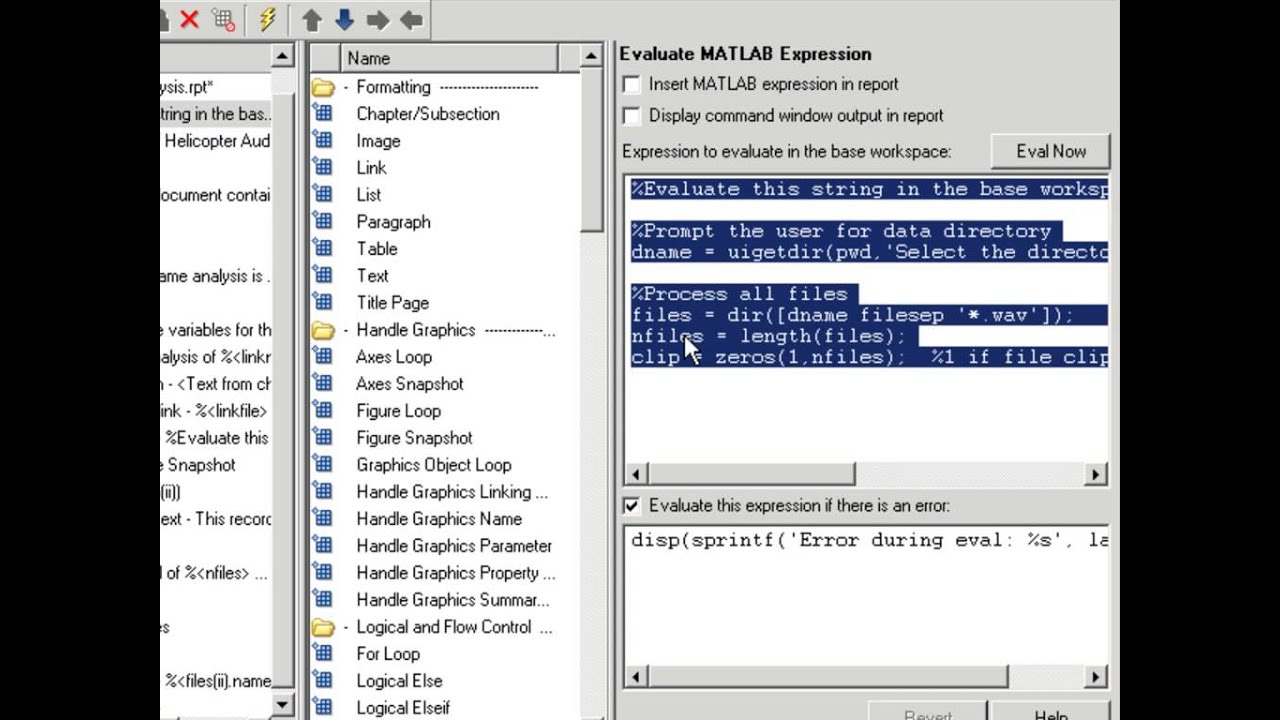The width and height of the screenshot is (1280, 720).
Task: Uncheck Evaluate this expression if there is an error
Action: (x=631, y=506)
